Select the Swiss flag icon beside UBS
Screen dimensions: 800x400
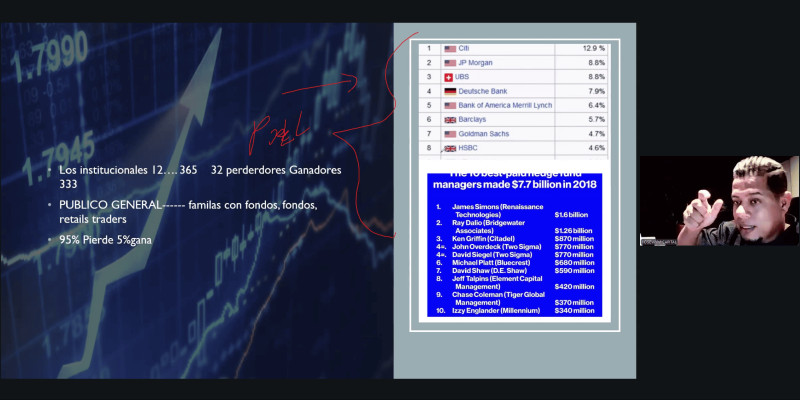tap(449, 76)
